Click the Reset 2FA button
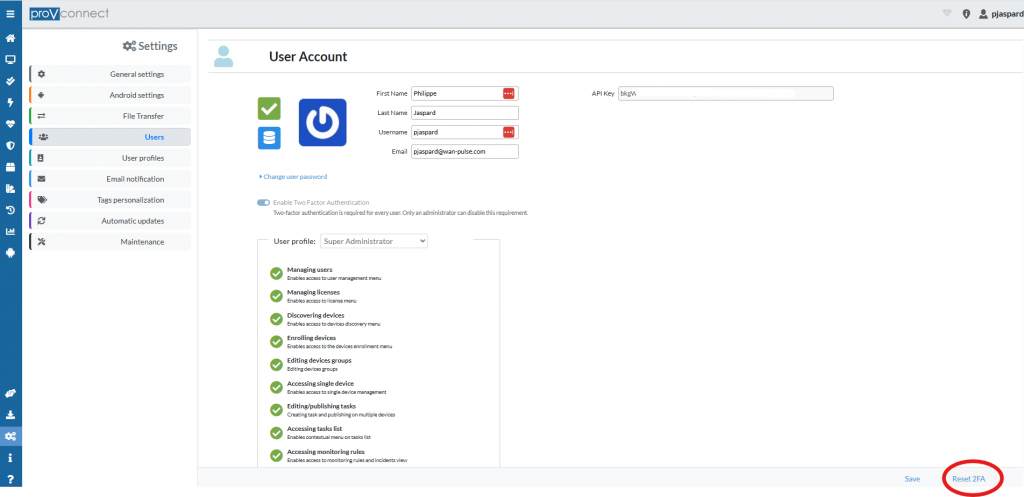The height and width of the screenshot is (497, 1024). pyautogui.click(x=968, y=479)
